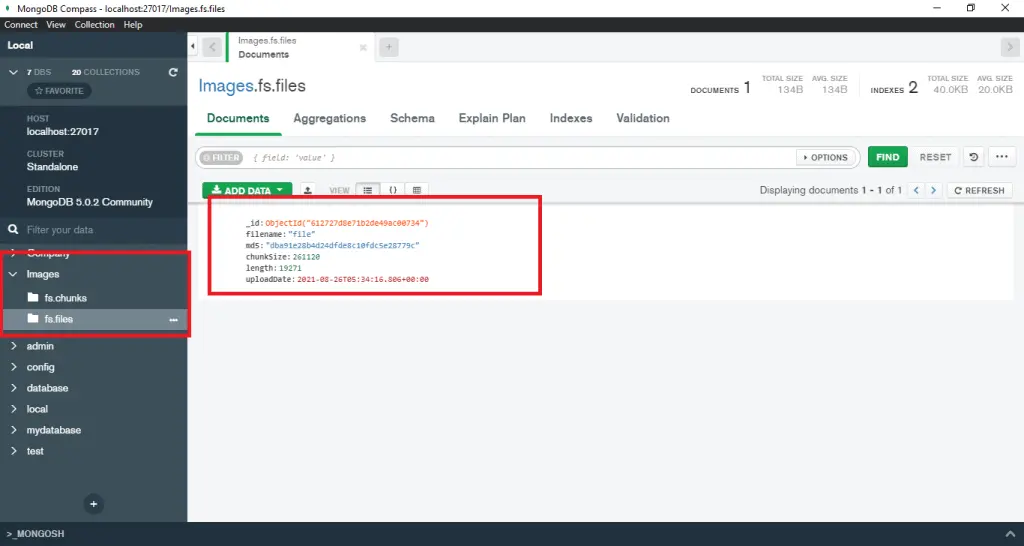This screenshot has height=546, width=1024.
Task: Switch to table view of documents
Action: (417, 190)
